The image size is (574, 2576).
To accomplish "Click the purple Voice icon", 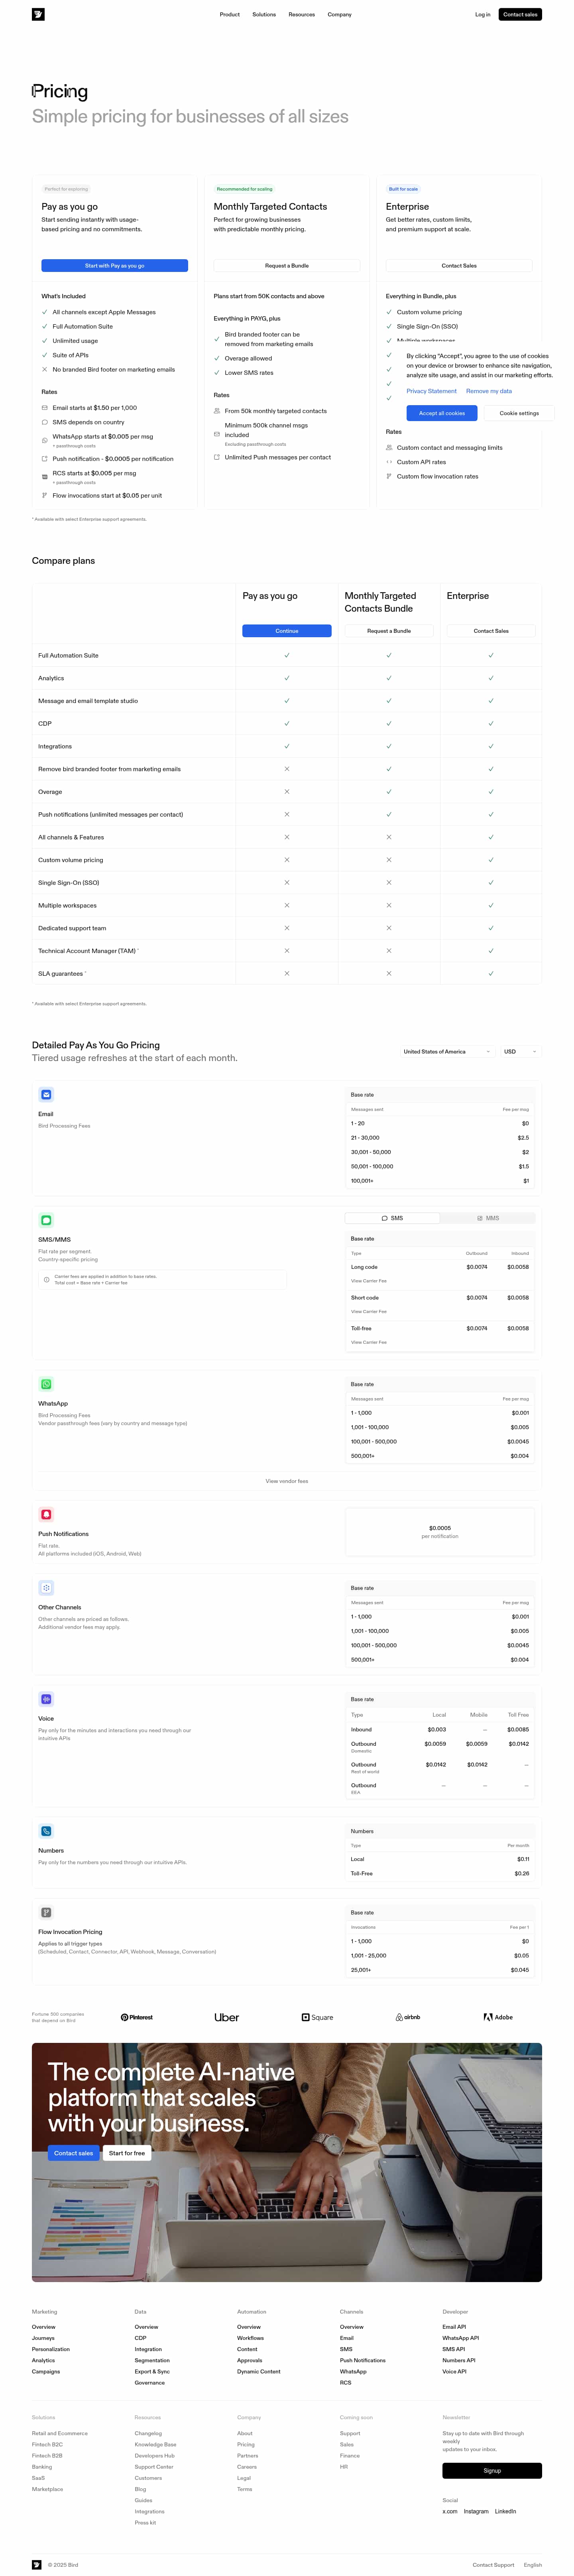I will (46, 1699).
